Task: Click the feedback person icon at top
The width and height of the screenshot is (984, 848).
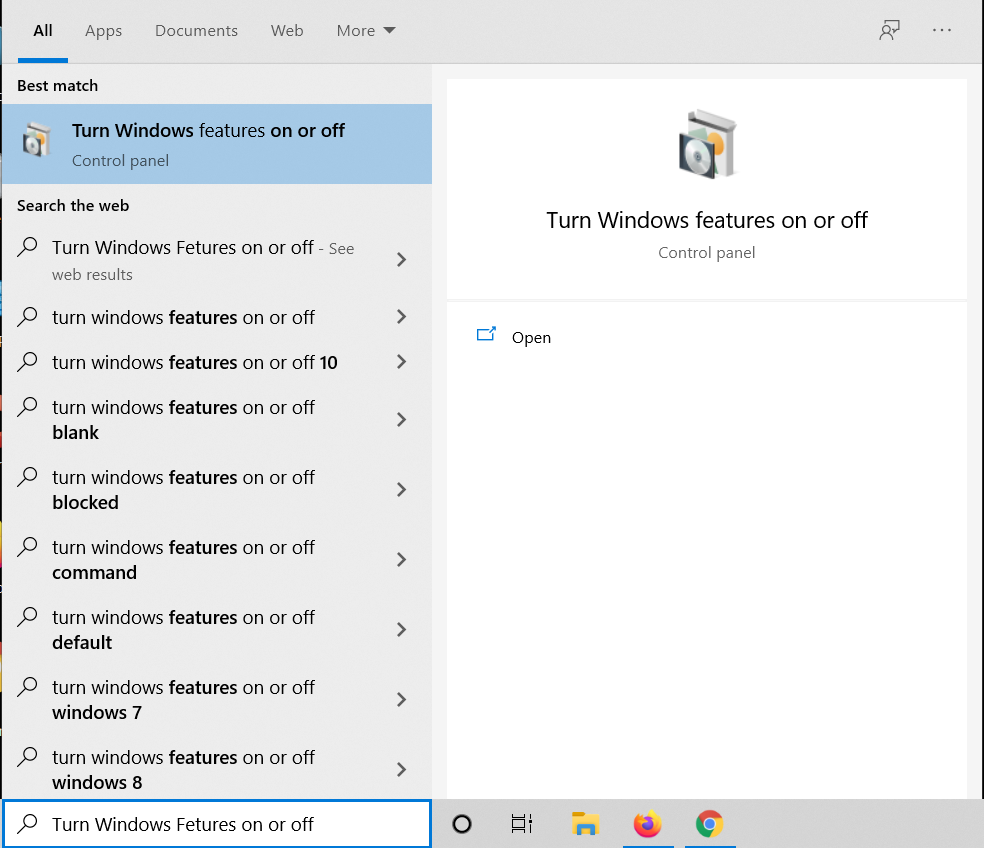Action: 889,31
